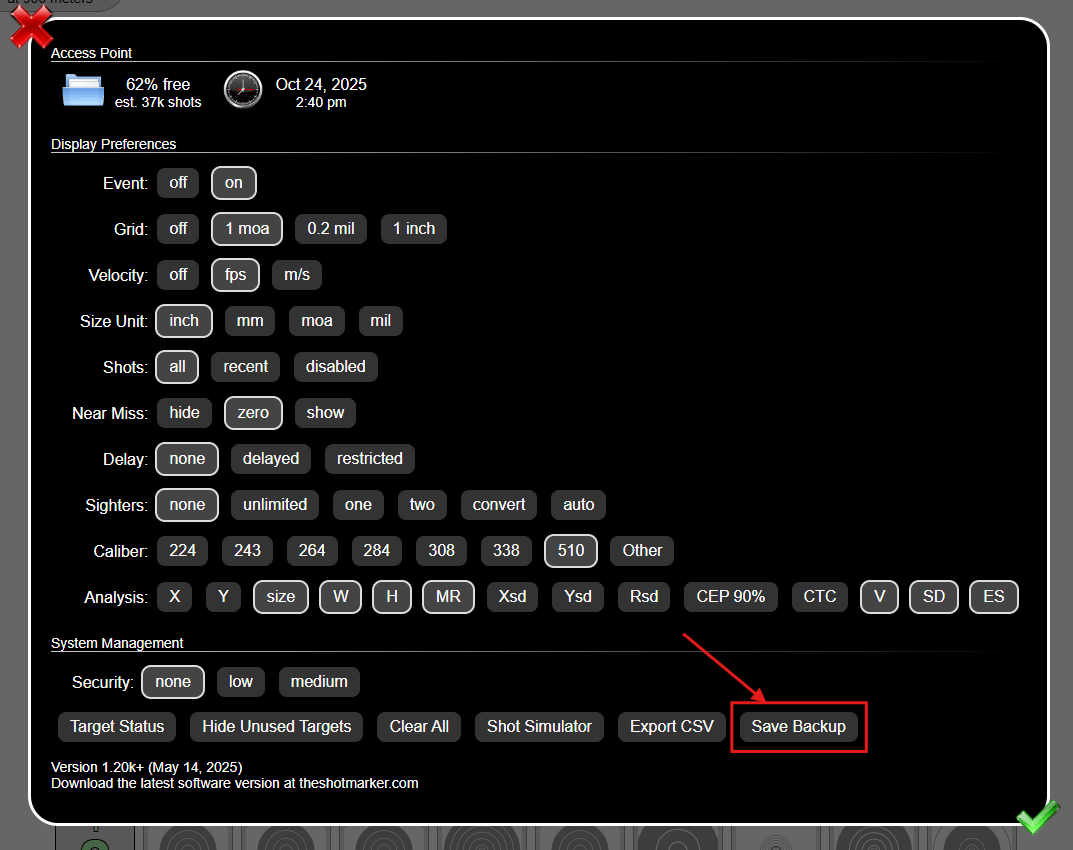Image resolution: width=1073 pixels, height=850 pixels.
Task: Enable the Rsd analysis statistic
Action: point(644,597)
